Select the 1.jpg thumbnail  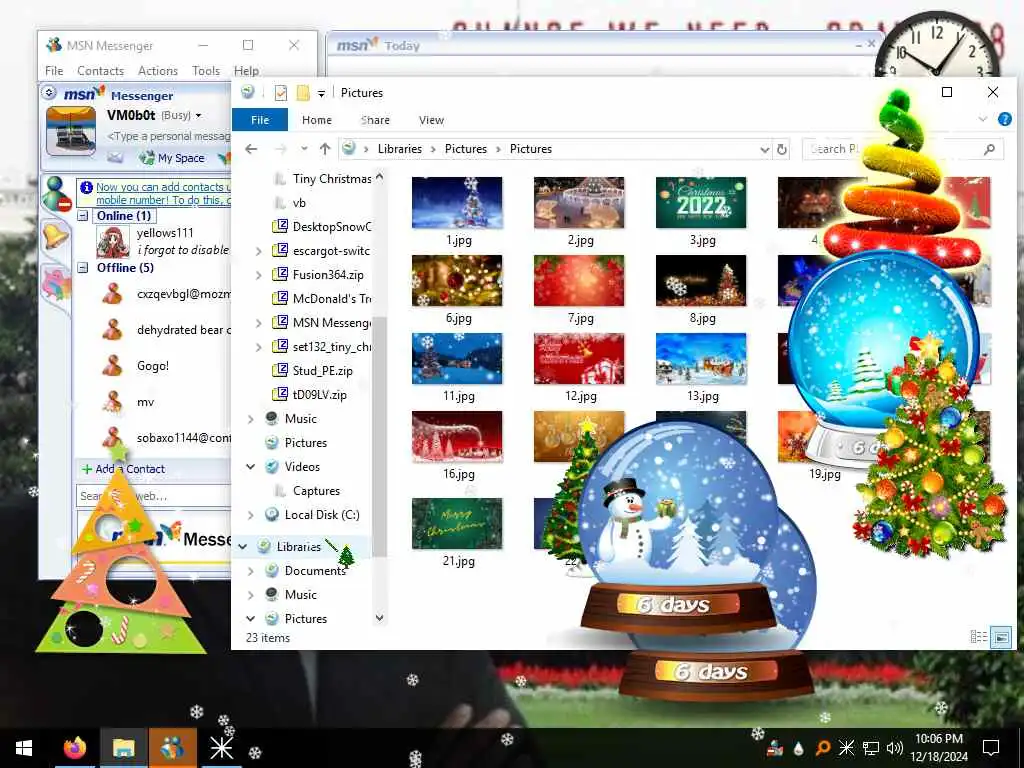tap(457, 202)
